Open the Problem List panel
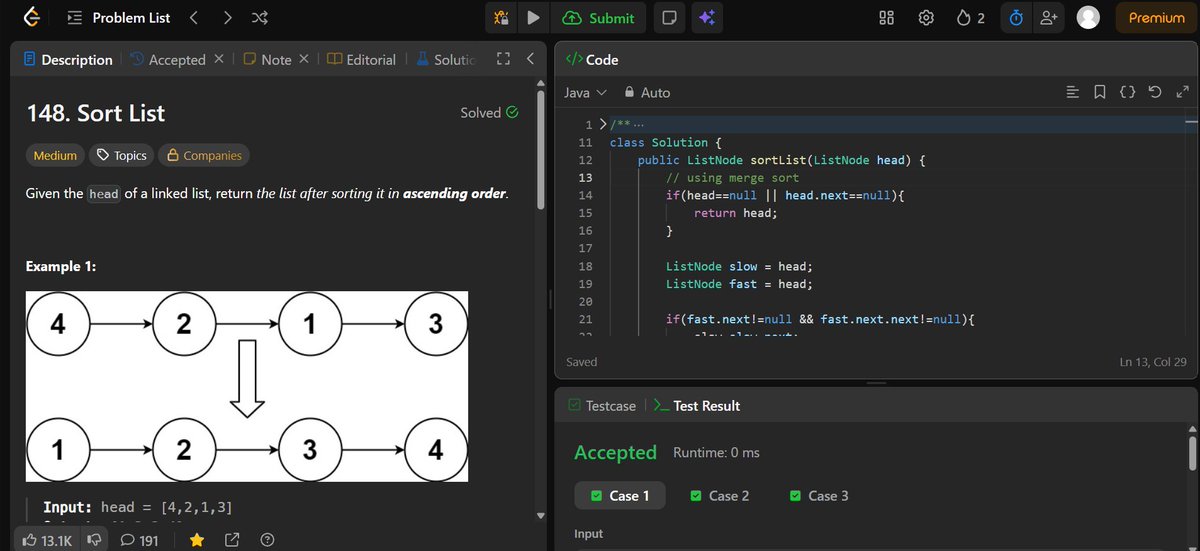This screenshot has width=1200, height=551. coord(118,18)
